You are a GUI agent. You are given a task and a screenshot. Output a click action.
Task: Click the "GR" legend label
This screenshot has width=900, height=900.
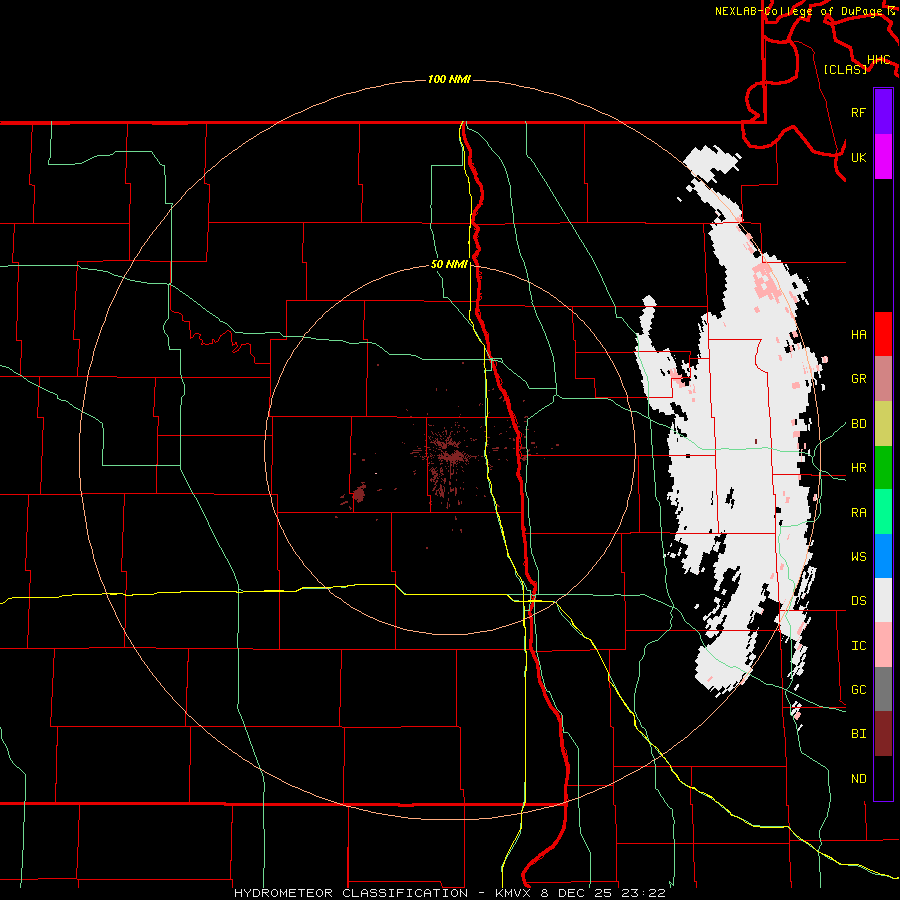(x=858, y=379)
